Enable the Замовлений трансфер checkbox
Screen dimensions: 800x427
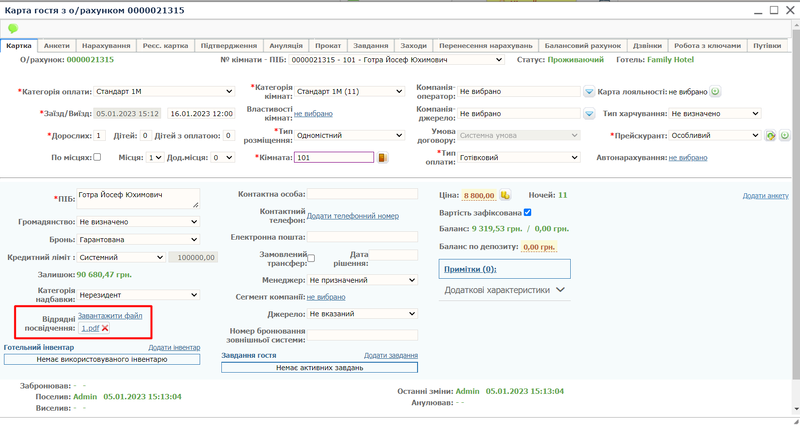[x=310, y=258]
